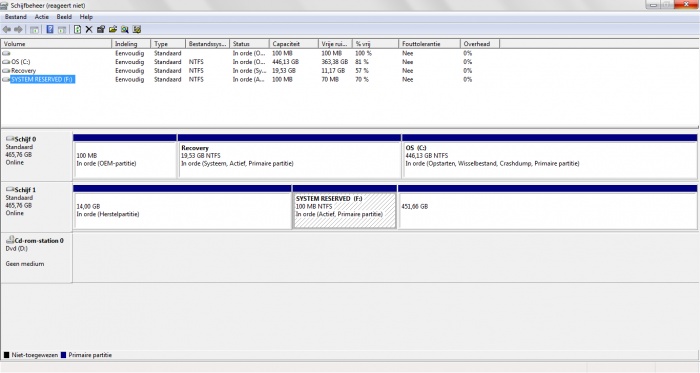700x373 pixels.
Task: Click the Open folder toolbar icon
Action: (112, 29)
